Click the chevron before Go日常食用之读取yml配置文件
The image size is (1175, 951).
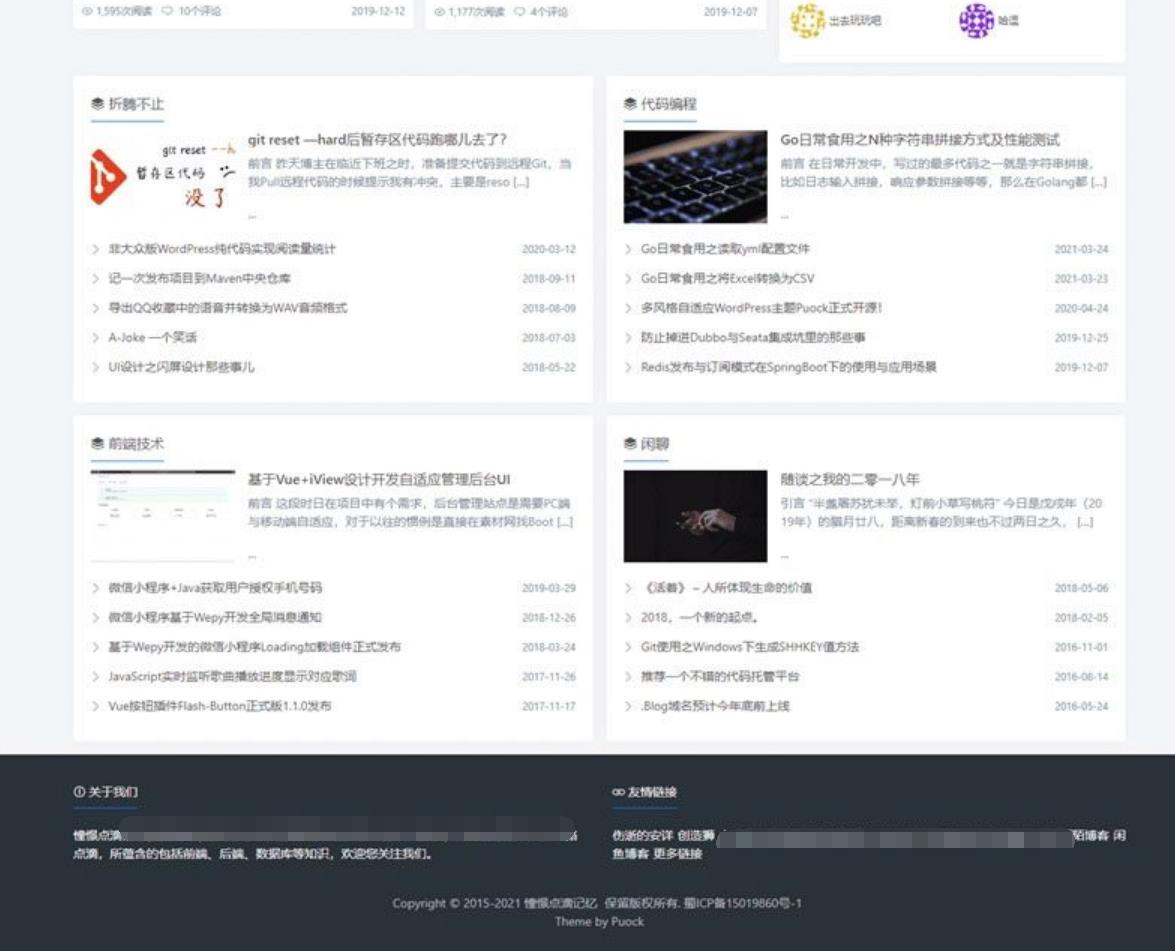628,249
